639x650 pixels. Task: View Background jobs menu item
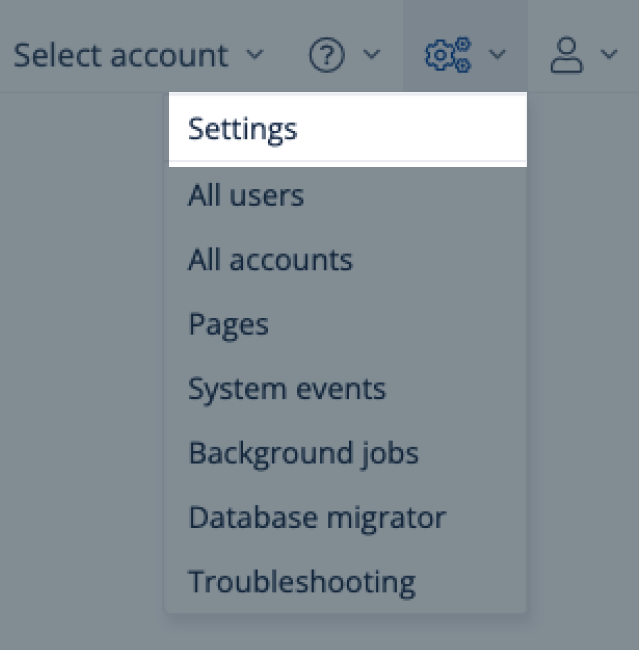click(303, 453)
